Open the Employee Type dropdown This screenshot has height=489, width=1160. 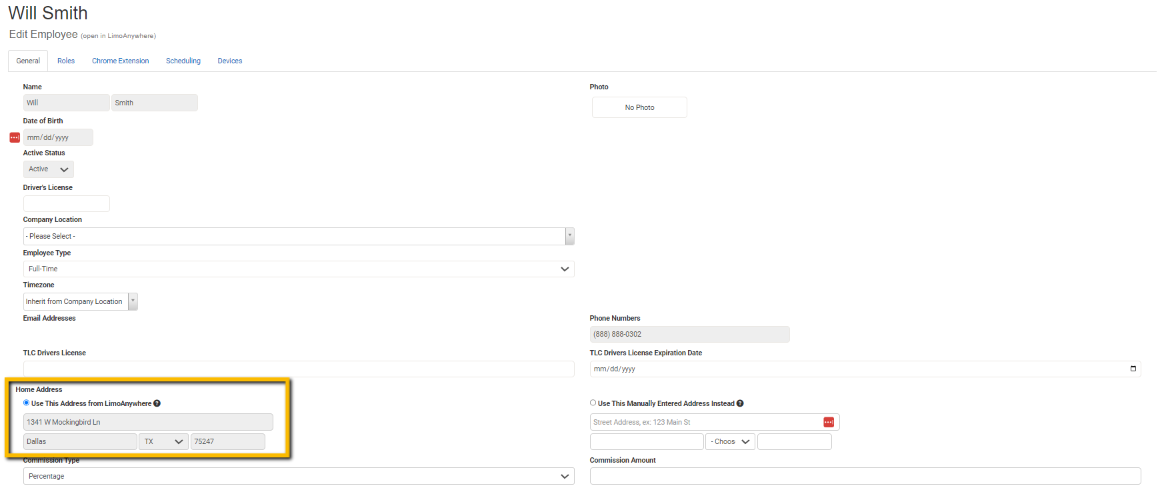tap(298, 269)
